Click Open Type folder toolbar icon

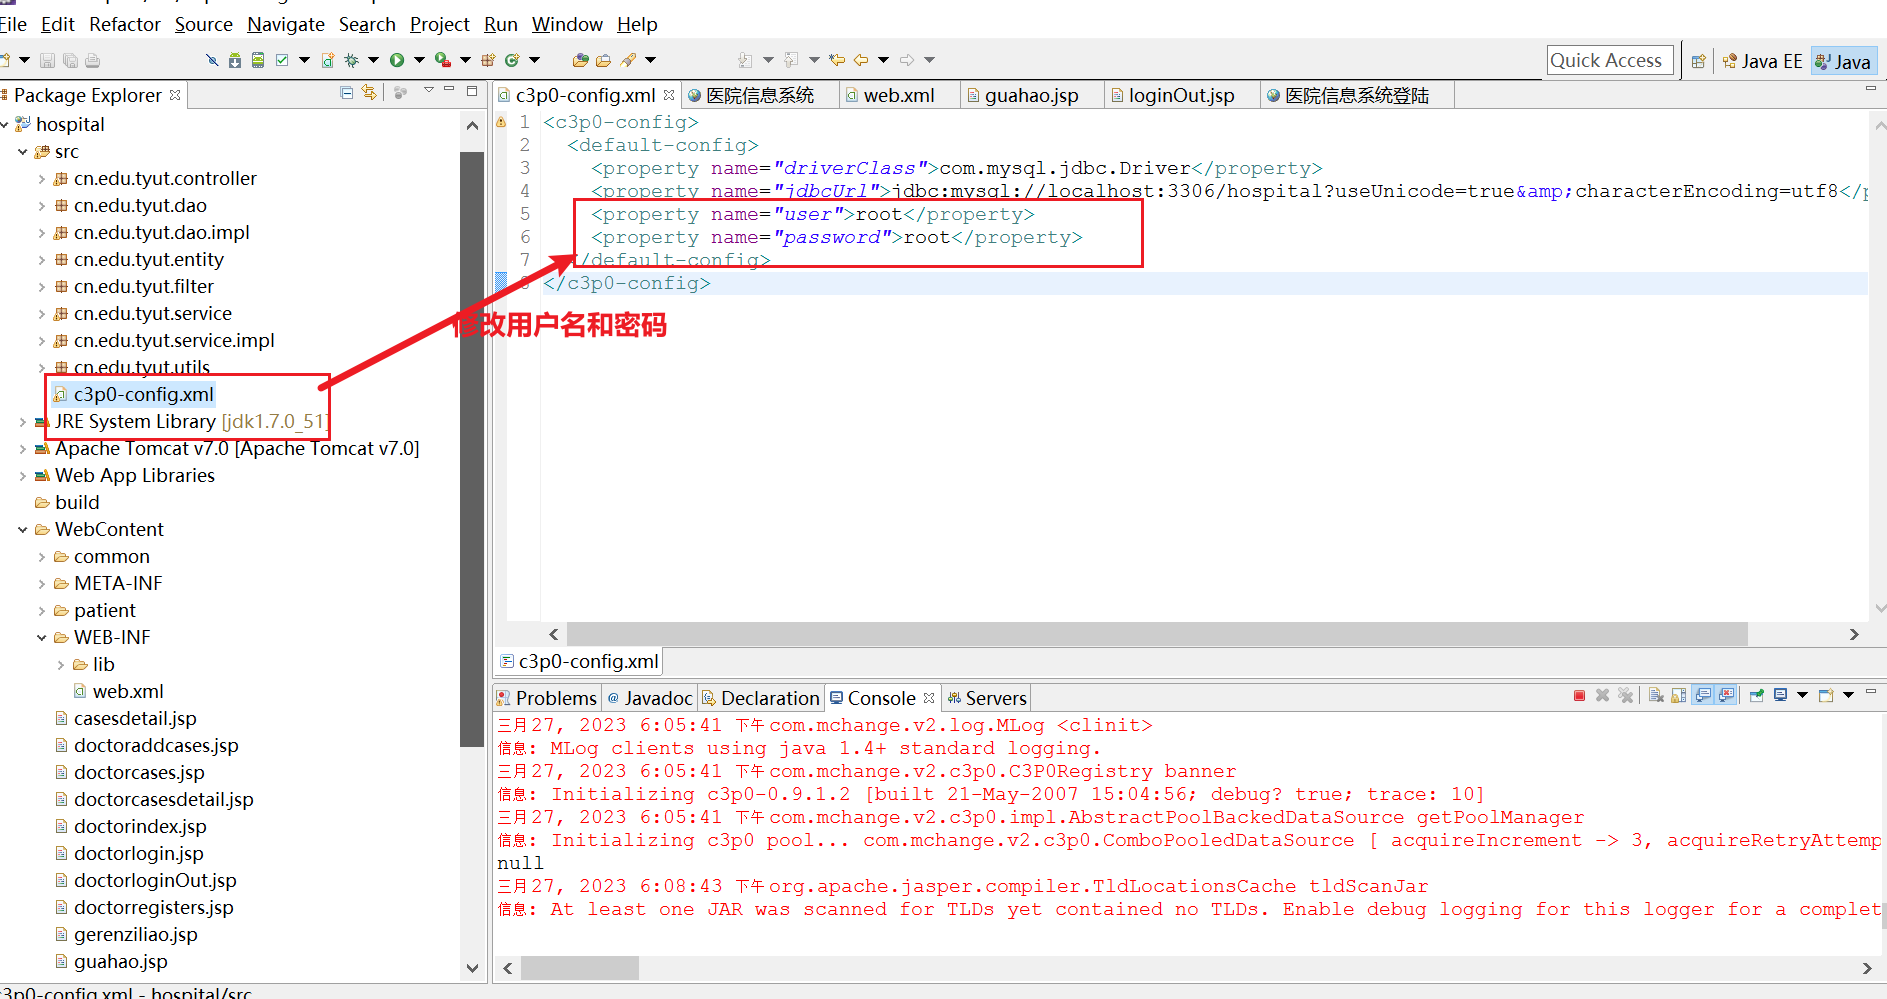pos(580,60)
